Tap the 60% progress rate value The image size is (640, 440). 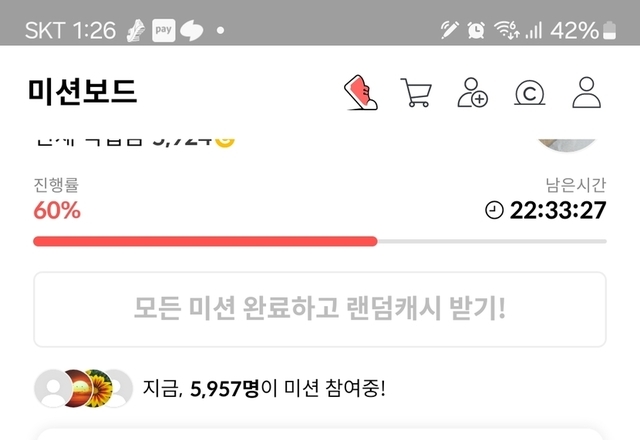coord(57,210)
